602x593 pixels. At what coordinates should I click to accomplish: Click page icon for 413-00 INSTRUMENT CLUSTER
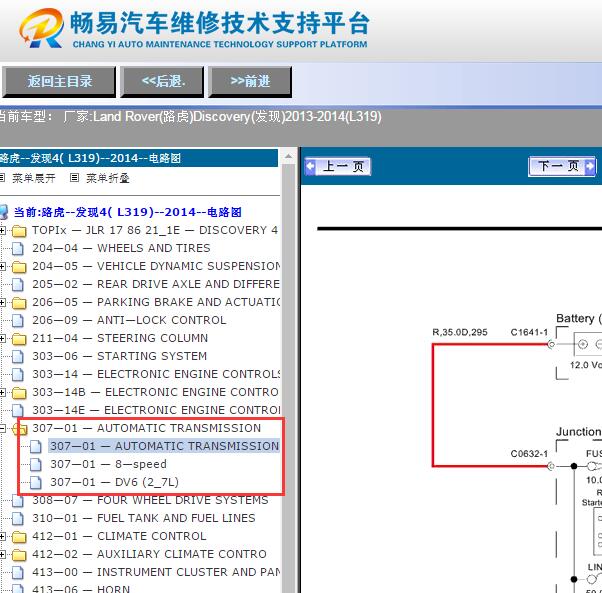18,573
